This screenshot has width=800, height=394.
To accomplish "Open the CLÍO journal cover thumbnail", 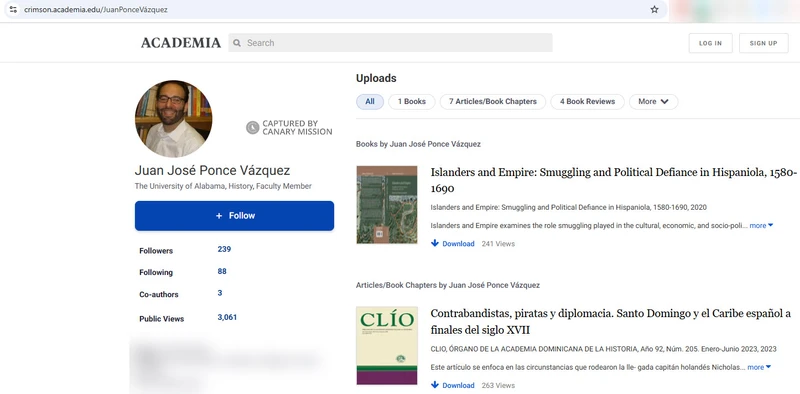I will pyautogui.click(x=387, y=346).
